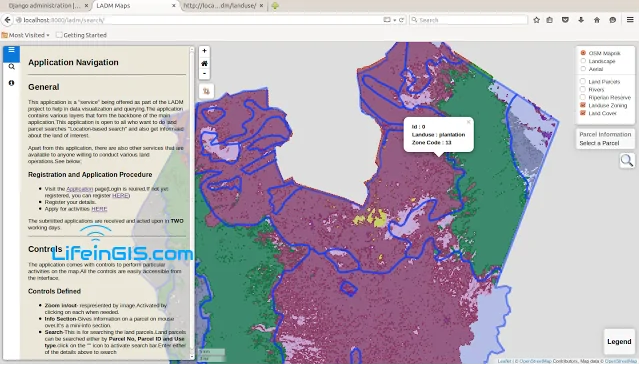Bookmark this page with star icon
The width and height of the screenshot is (640, 365).
coord(536,20)
